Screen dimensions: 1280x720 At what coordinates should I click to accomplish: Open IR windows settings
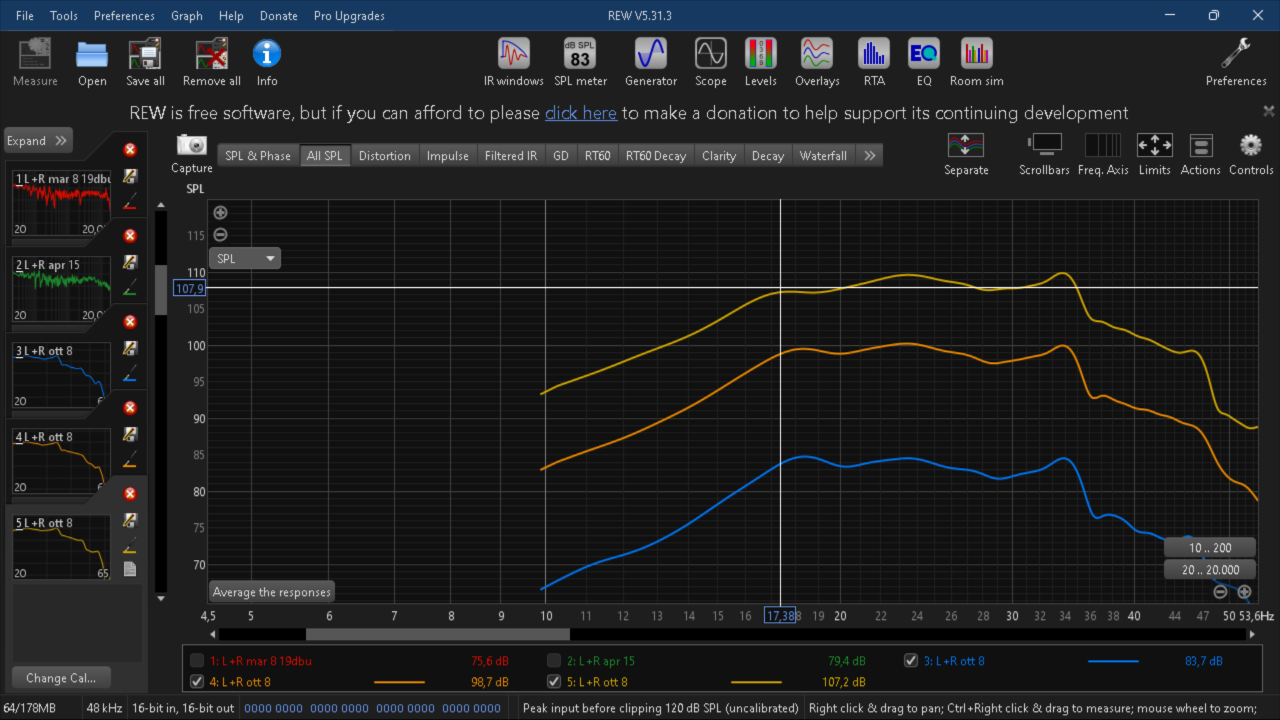[x=514, y=62]
